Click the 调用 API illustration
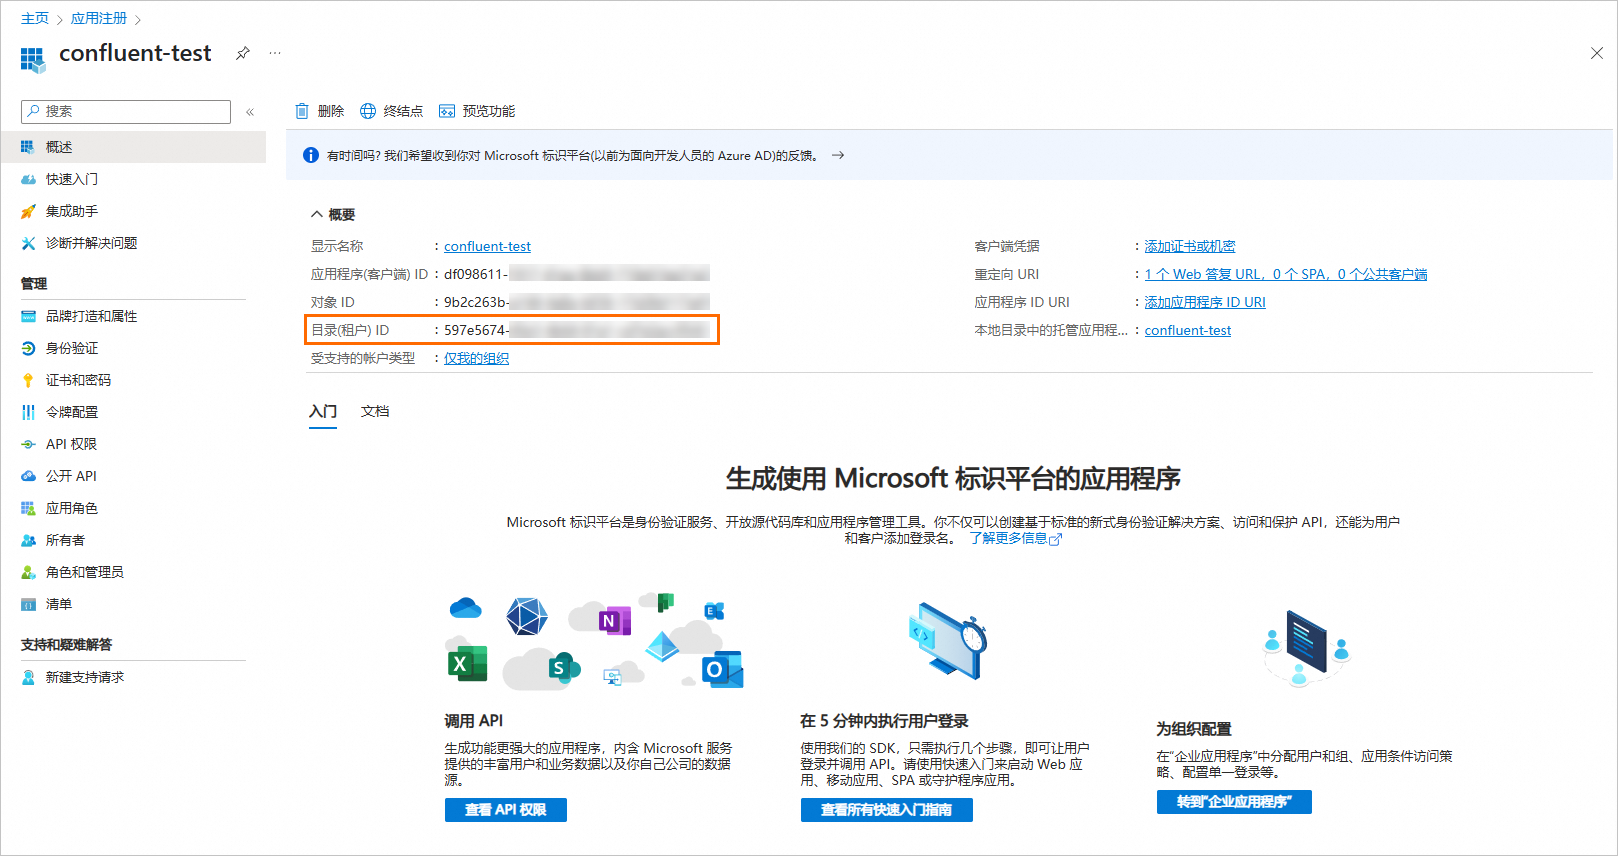 click(595, 641)
